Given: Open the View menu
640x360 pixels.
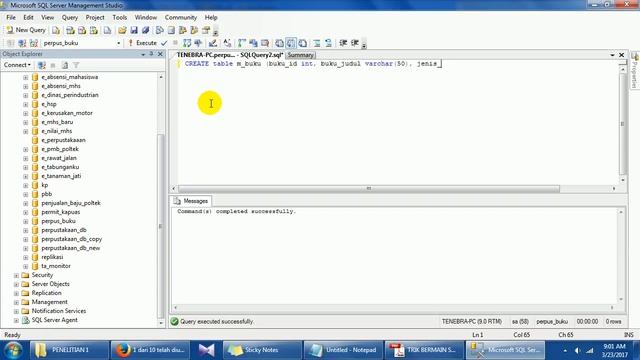Looking at the screenshot, I should (x=47, y=18).
